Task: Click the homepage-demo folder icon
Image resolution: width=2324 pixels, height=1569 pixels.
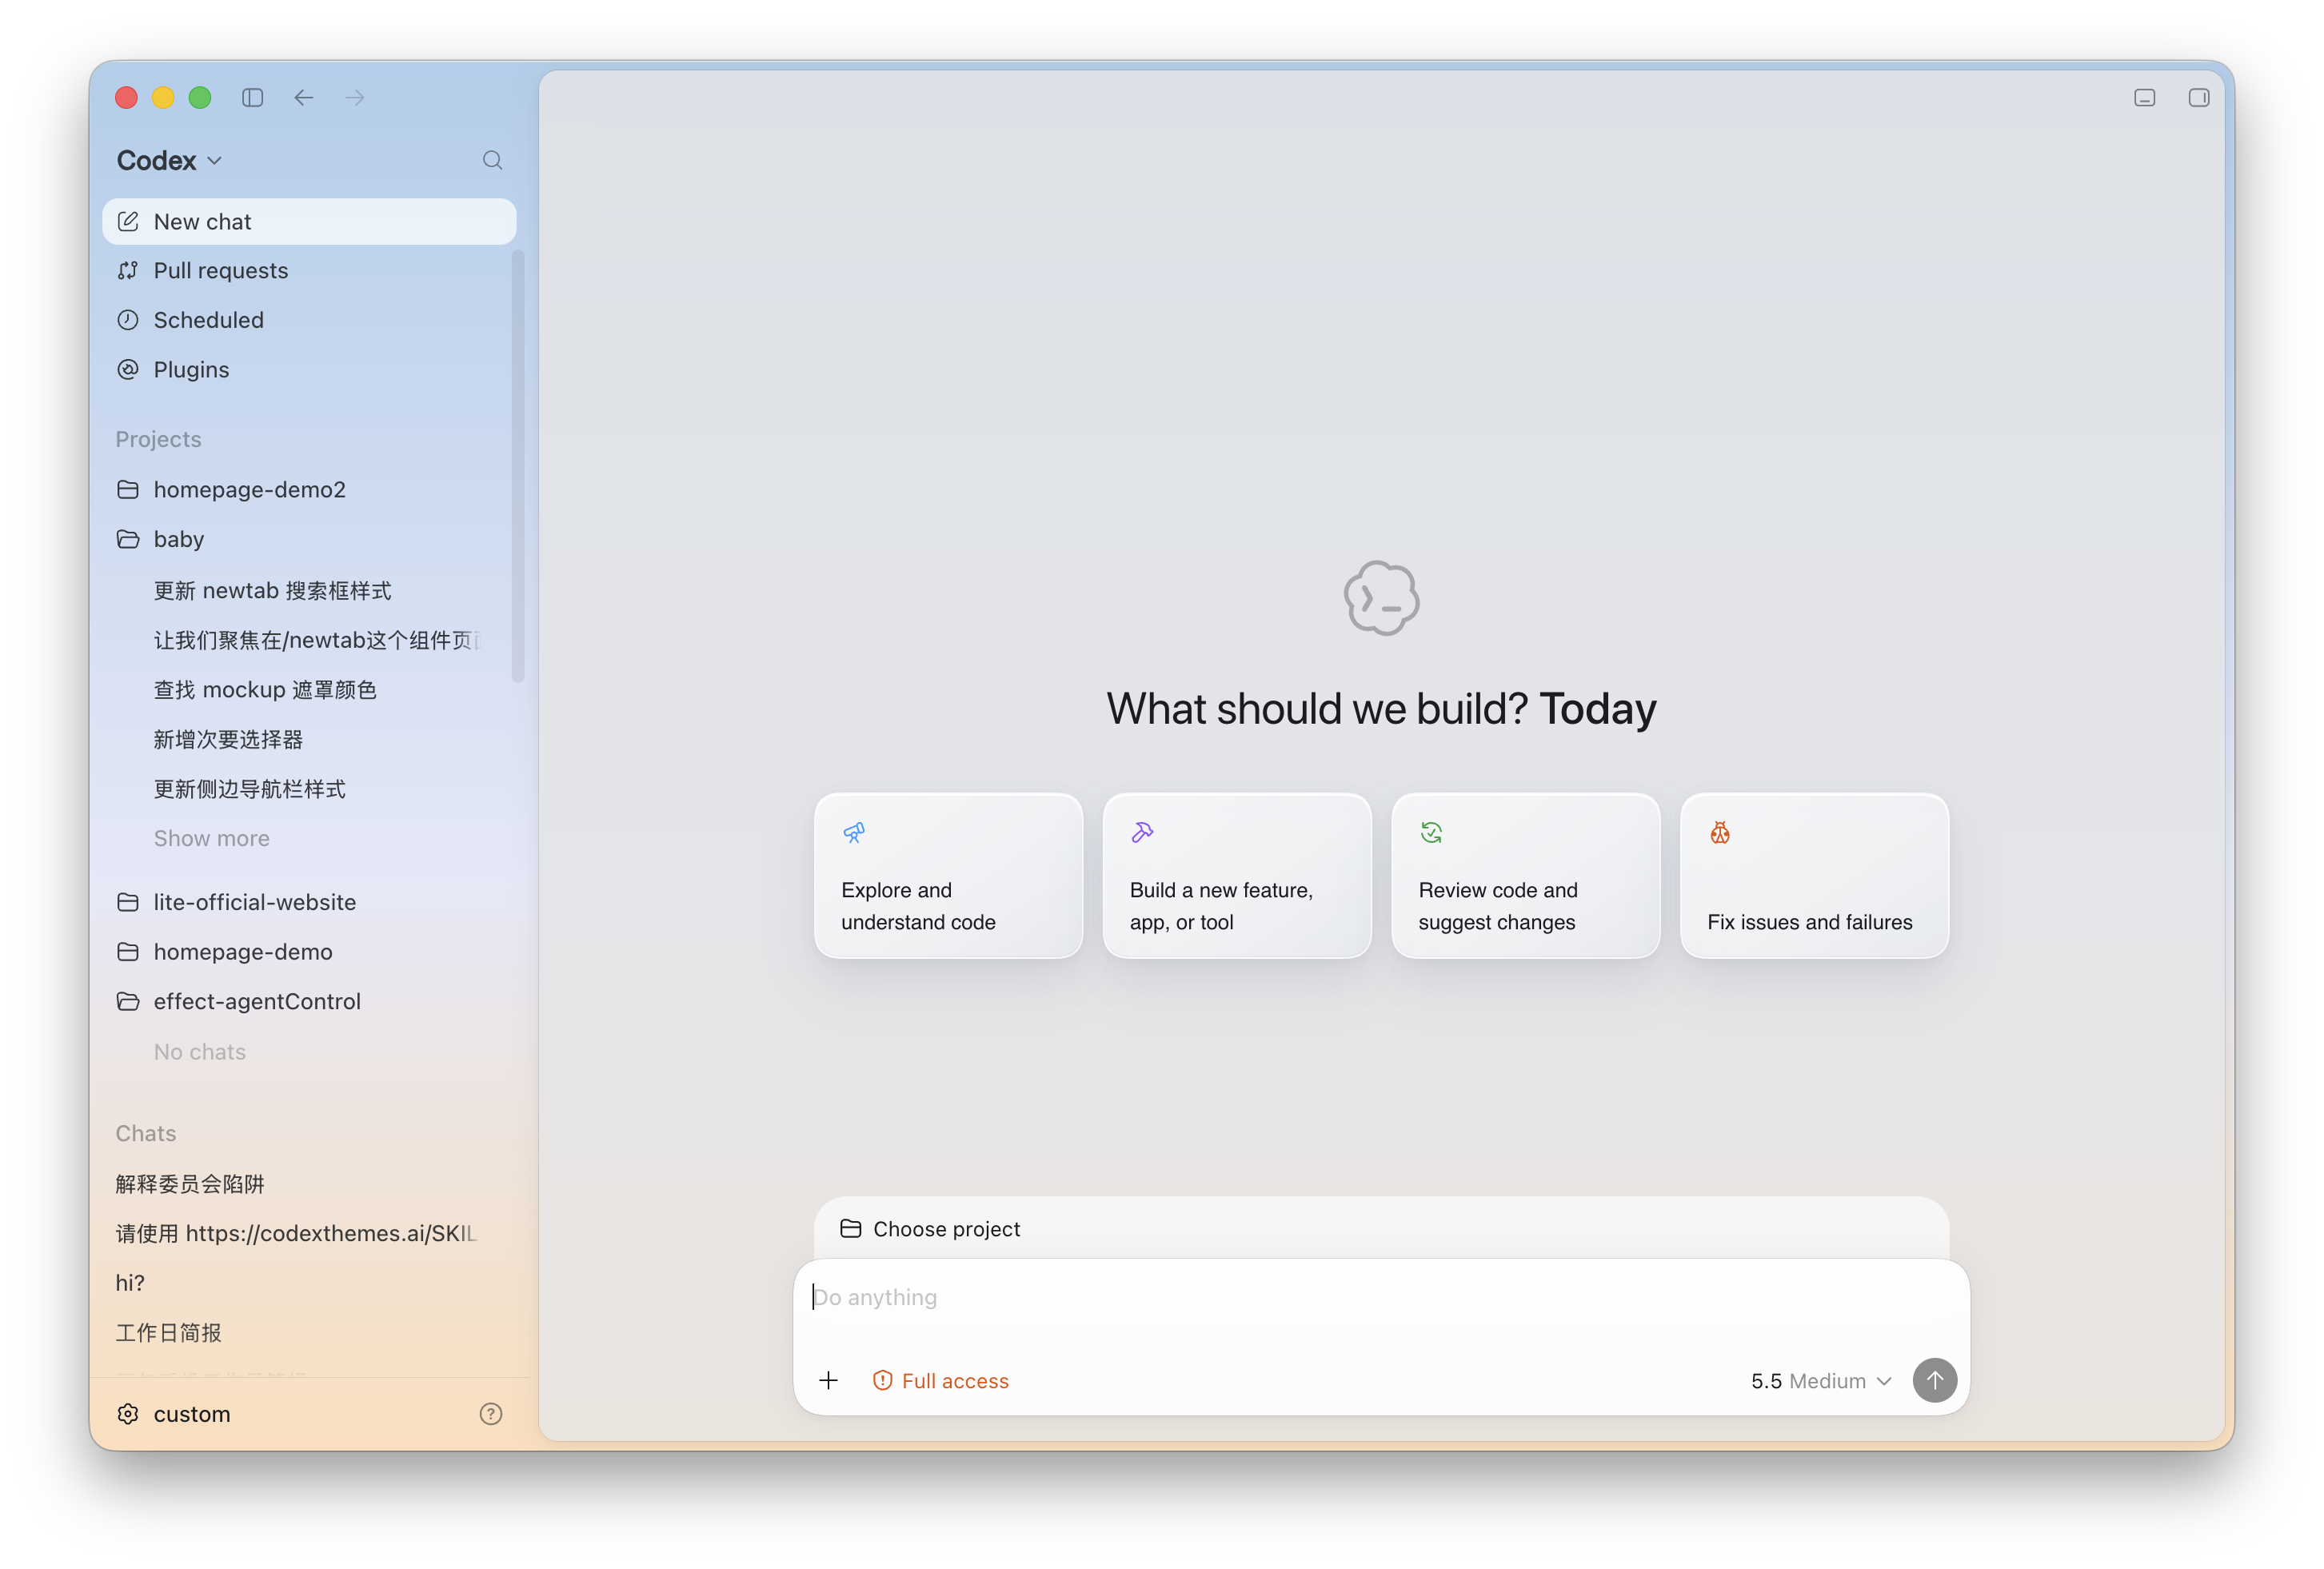Action: (128, 952)
